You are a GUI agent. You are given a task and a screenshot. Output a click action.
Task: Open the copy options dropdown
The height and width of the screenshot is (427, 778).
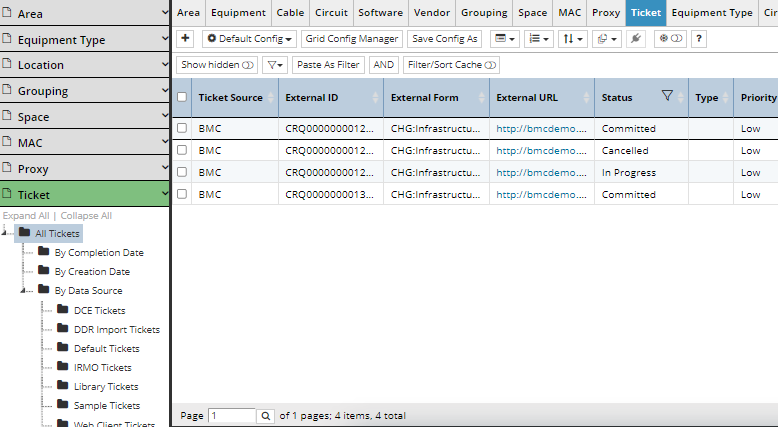pos(606,39)
